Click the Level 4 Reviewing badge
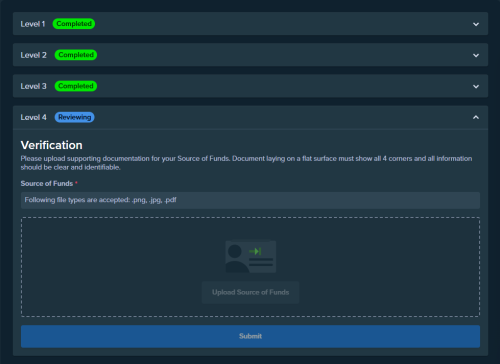Viewport: 500px width, 364px height. (x=74, y=117)
